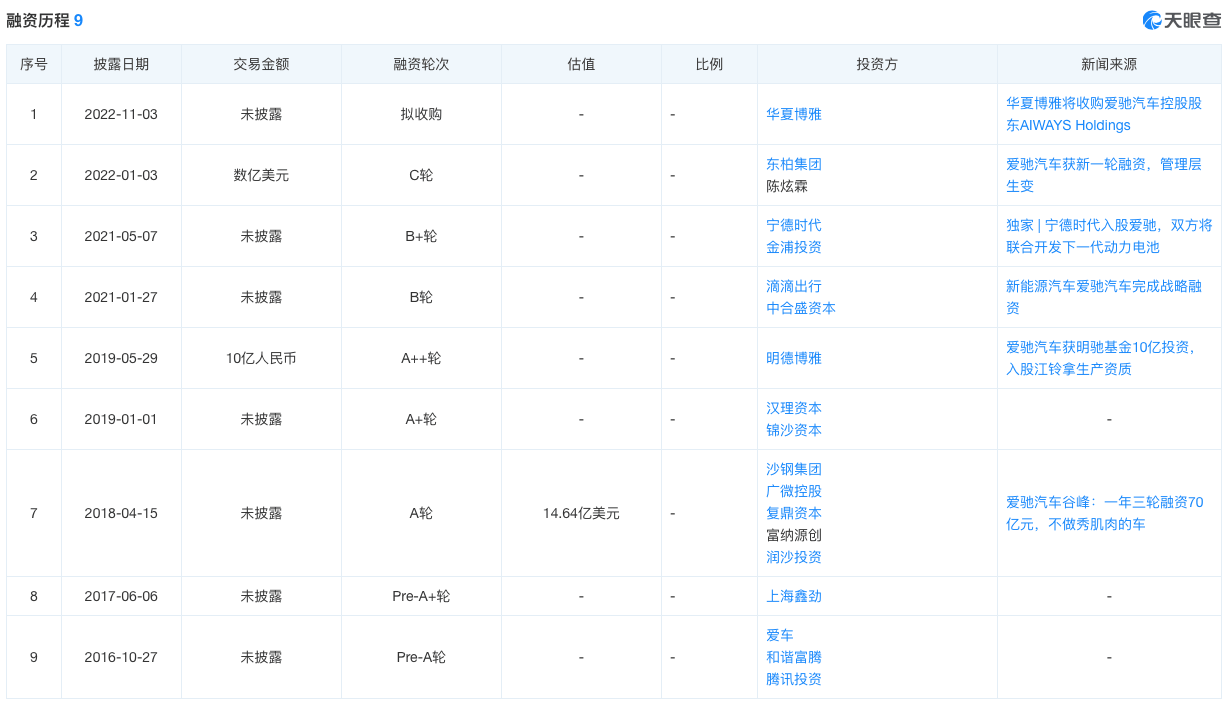This screenshot has height=704, width=1225.
Task: Select the 披露日期 column header
Action: (123, 63)
